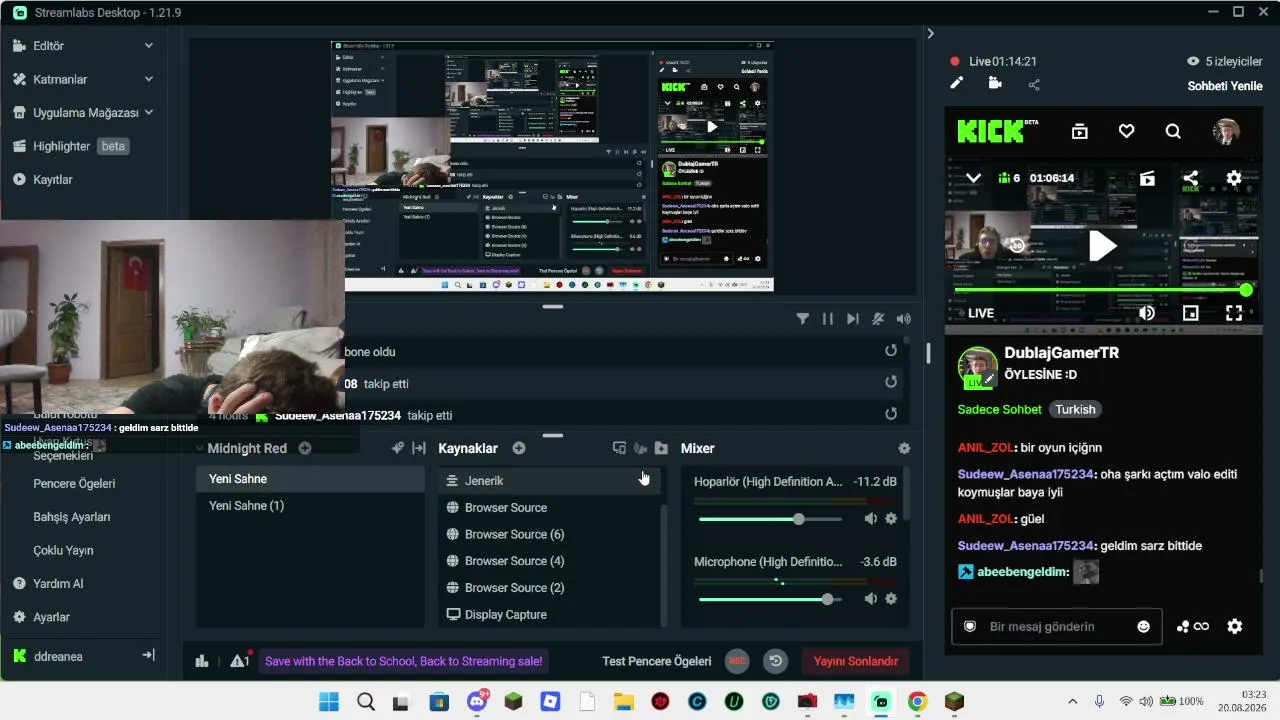Collapse the Kick player with down chevron
This screenshot has width=1280, height=720.
(972, 178)
